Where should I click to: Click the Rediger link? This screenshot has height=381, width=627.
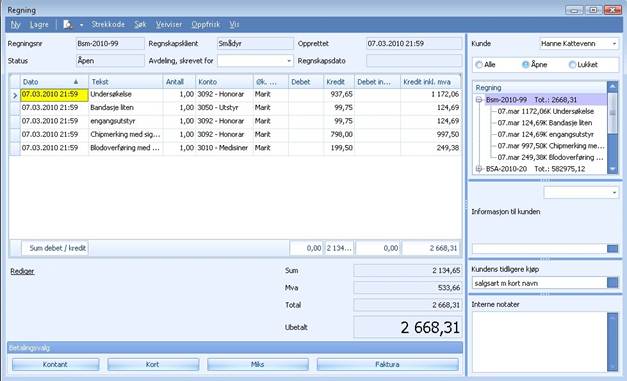tap(22, 271)
